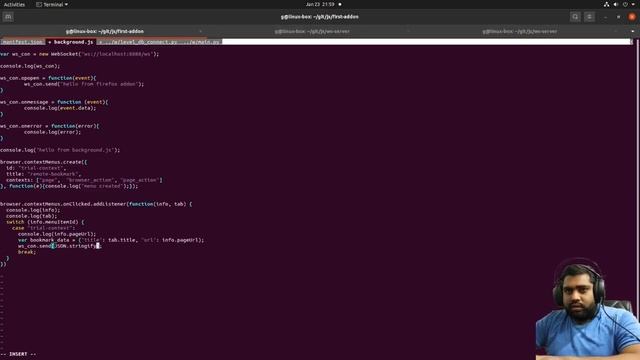Expand the Terminal app menu

coord(52,4)
